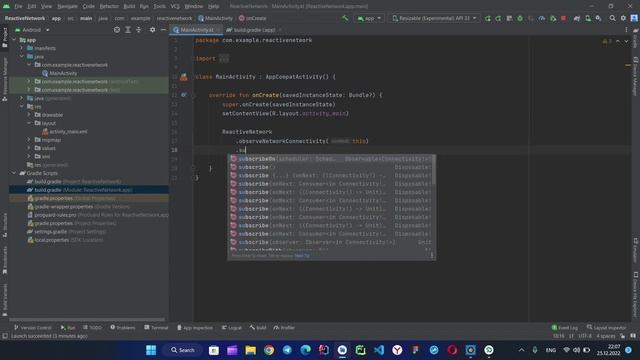Image resolution: width=640 pixels, height=360 pixels.
Task: Expand the drawable folder
Action: click(29, 115)
